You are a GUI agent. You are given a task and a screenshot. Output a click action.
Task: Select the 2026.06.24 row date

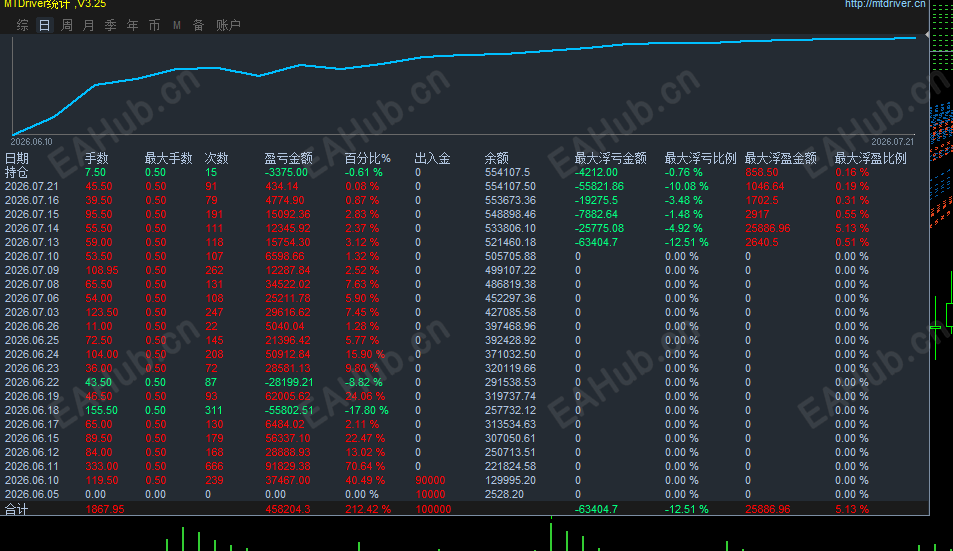32,354
